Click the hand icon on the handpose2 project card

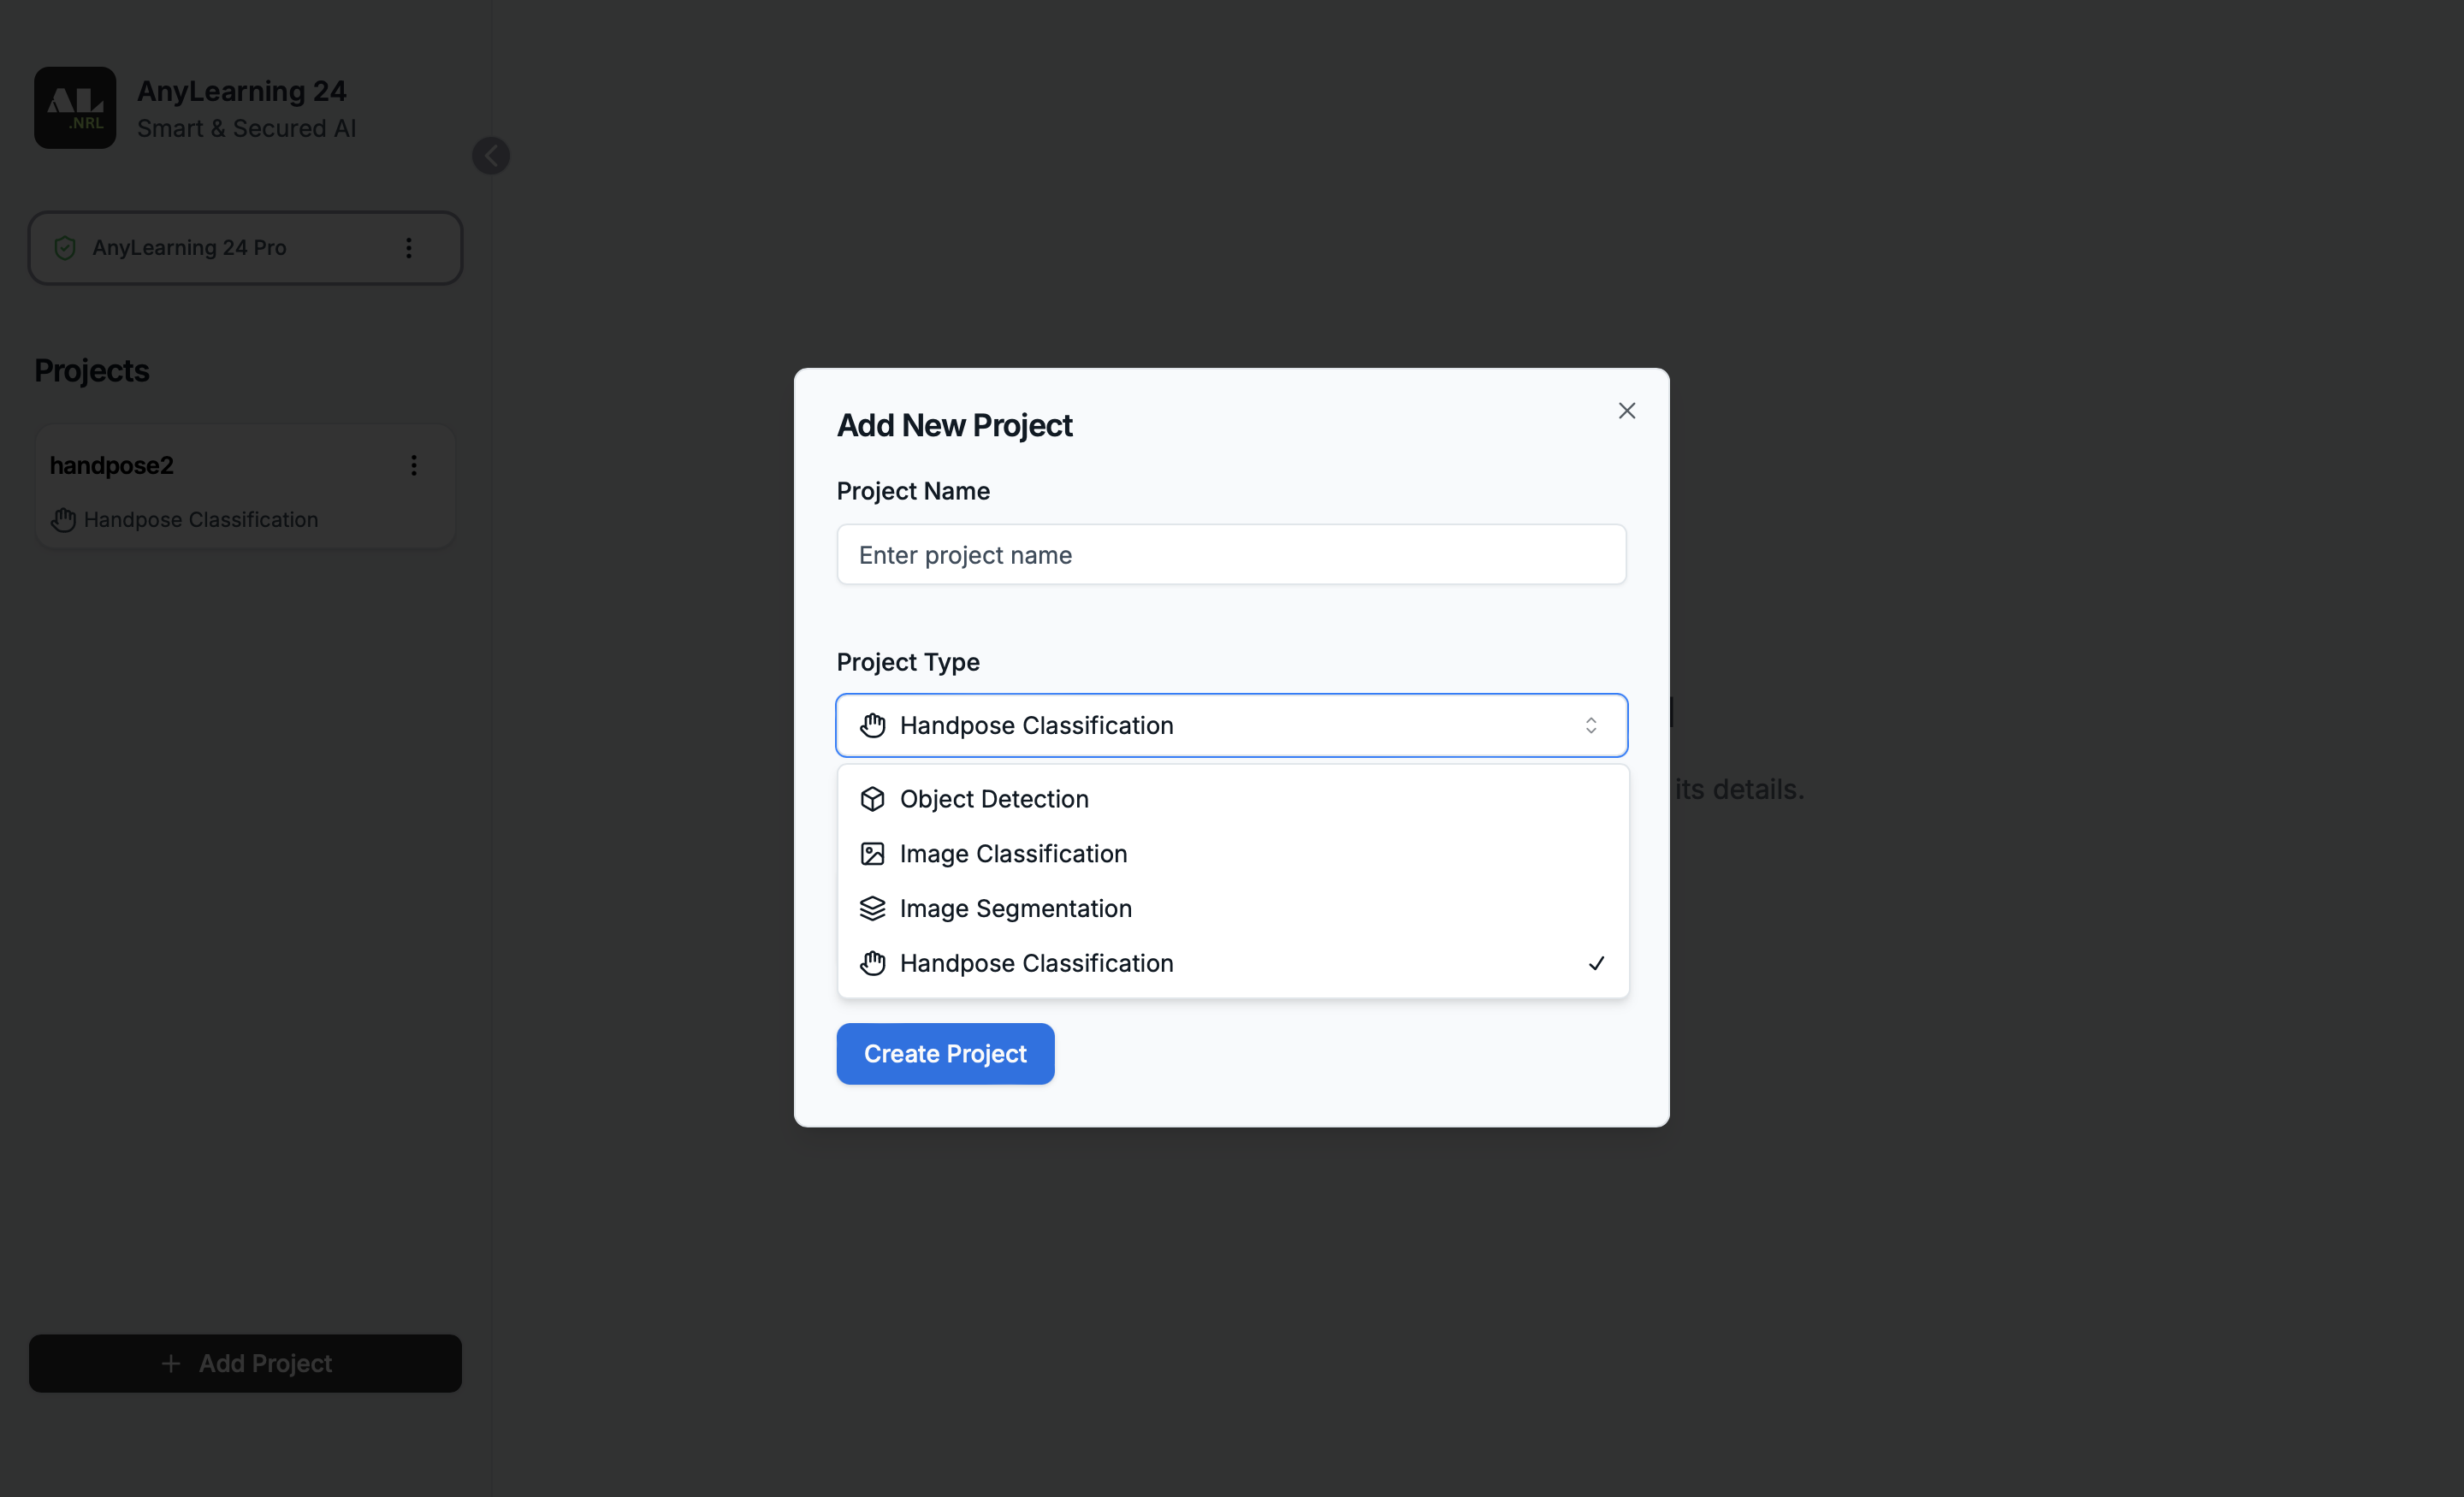pyautogui.click(x=63, y=519)
